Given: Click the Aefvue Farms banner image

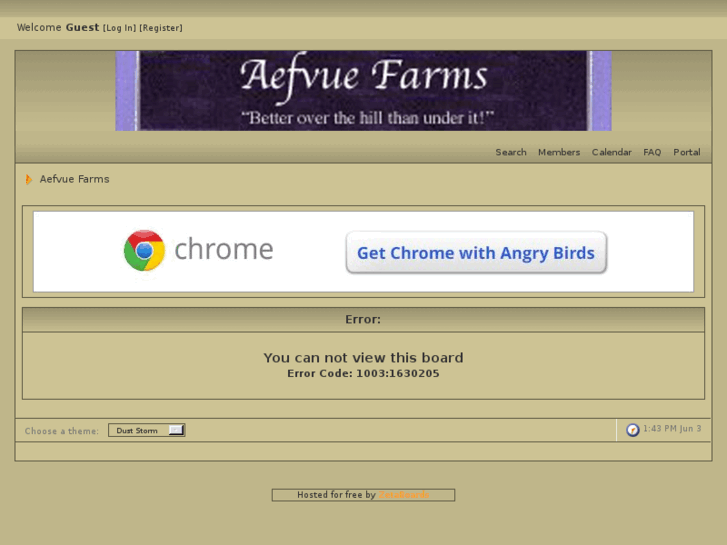Looking at the screenshot, I should coord(363,90).
